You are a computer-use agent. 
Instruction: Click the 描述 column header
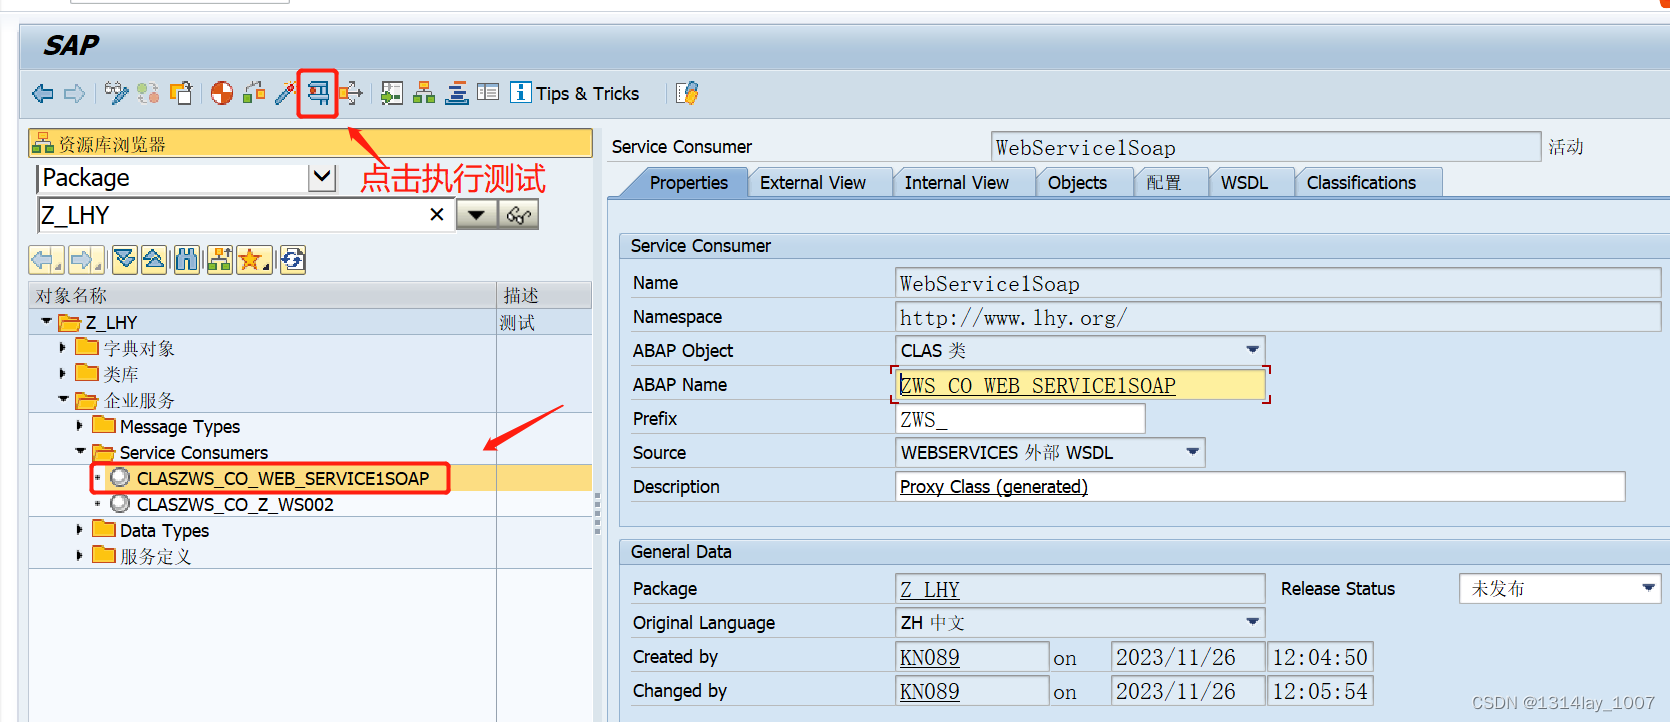[544, 295]
